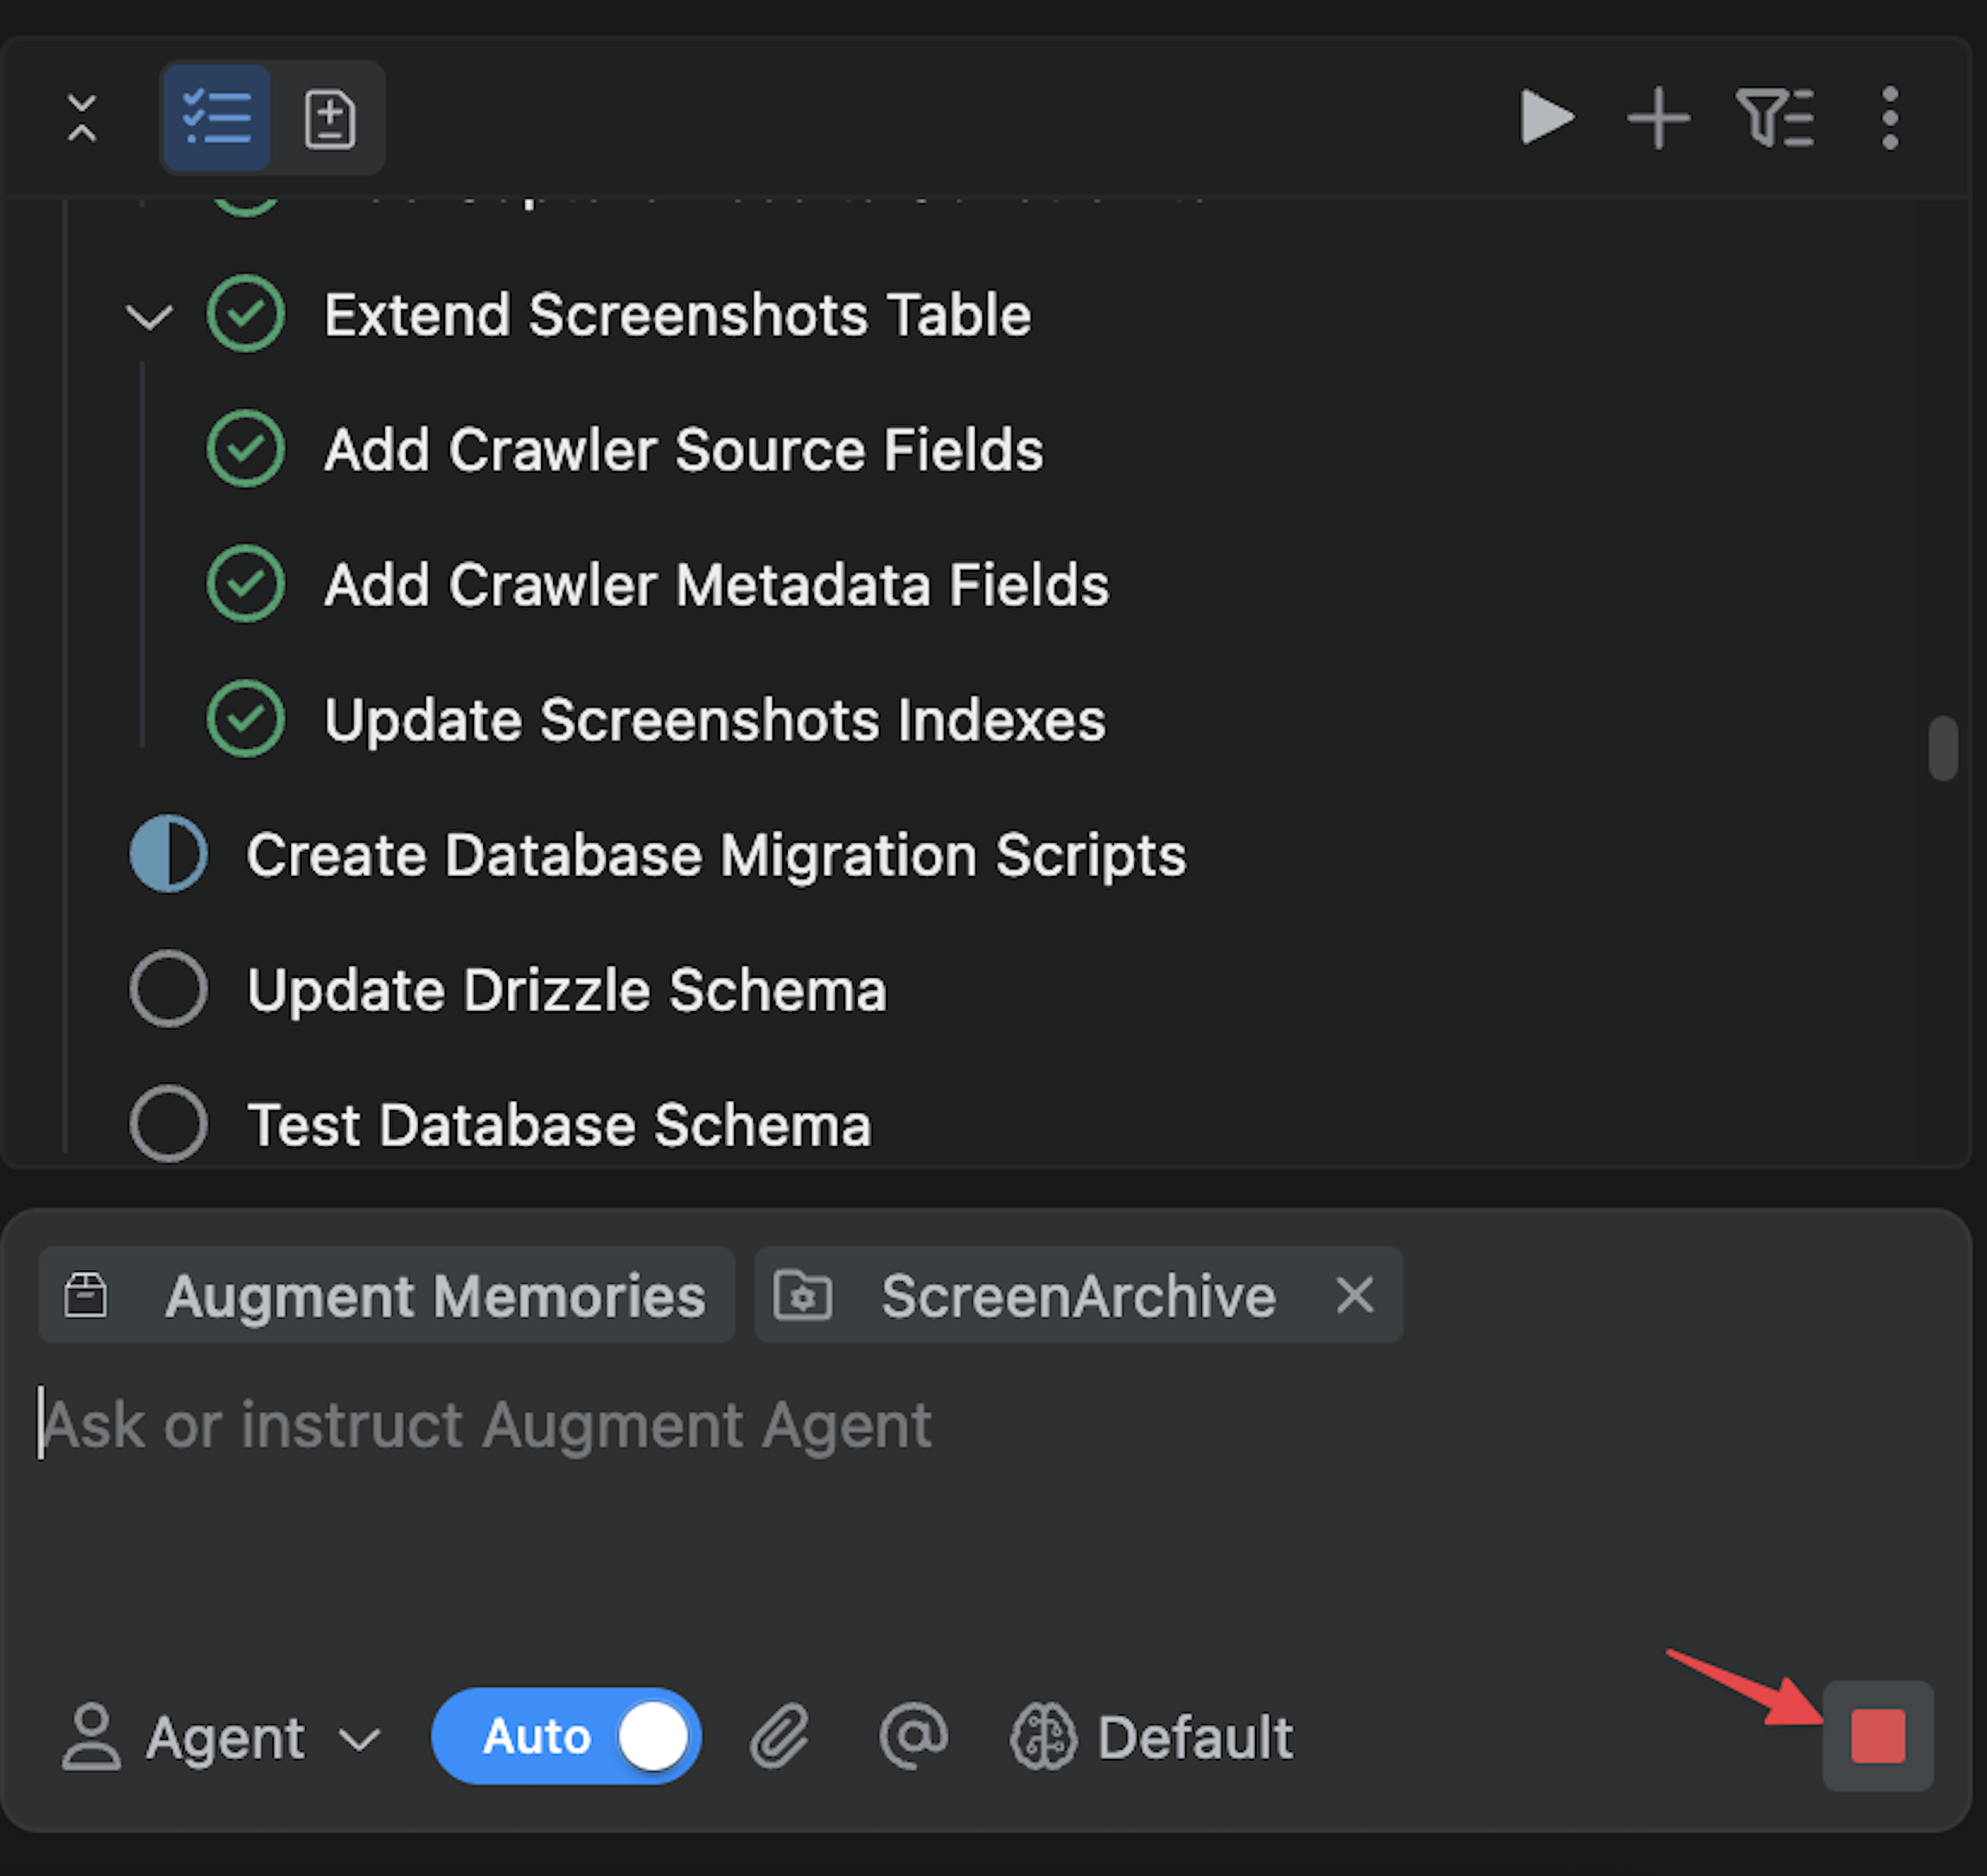Select the task list view icon
1987x1876 pixels.
coord(217,117)
